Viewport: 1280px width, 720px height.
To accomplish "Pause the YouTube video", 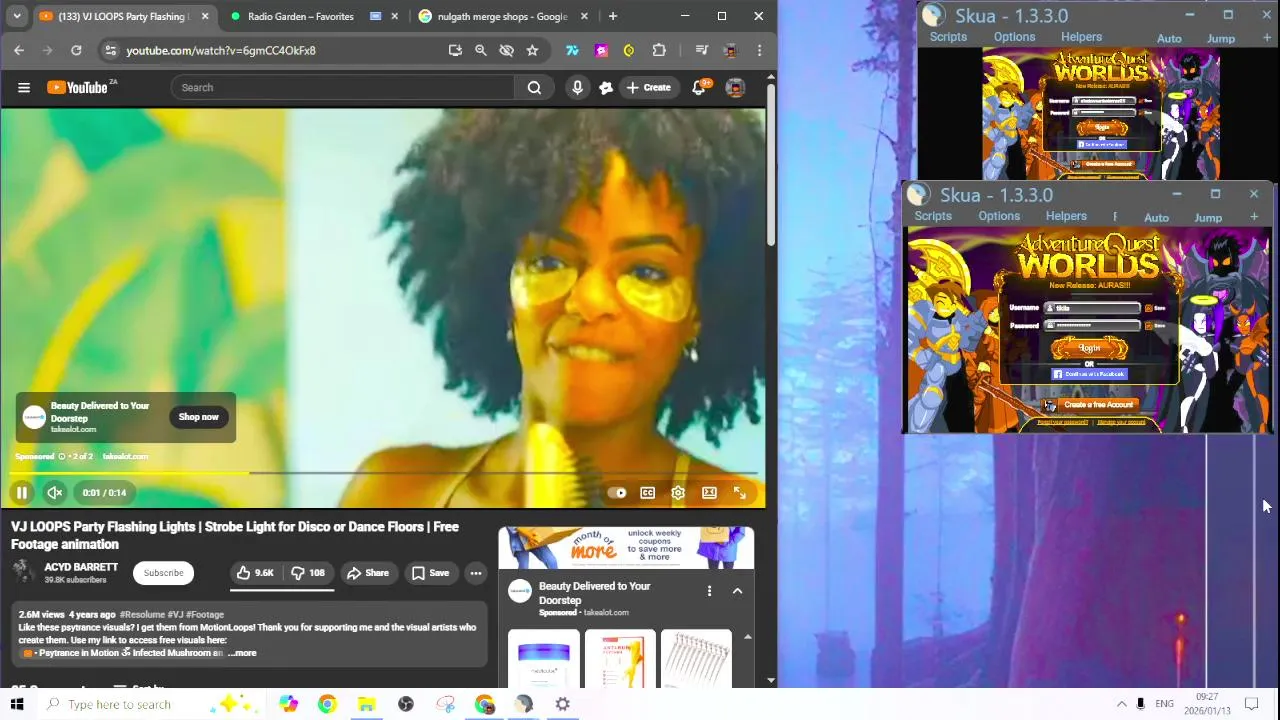I will (21, 492).
